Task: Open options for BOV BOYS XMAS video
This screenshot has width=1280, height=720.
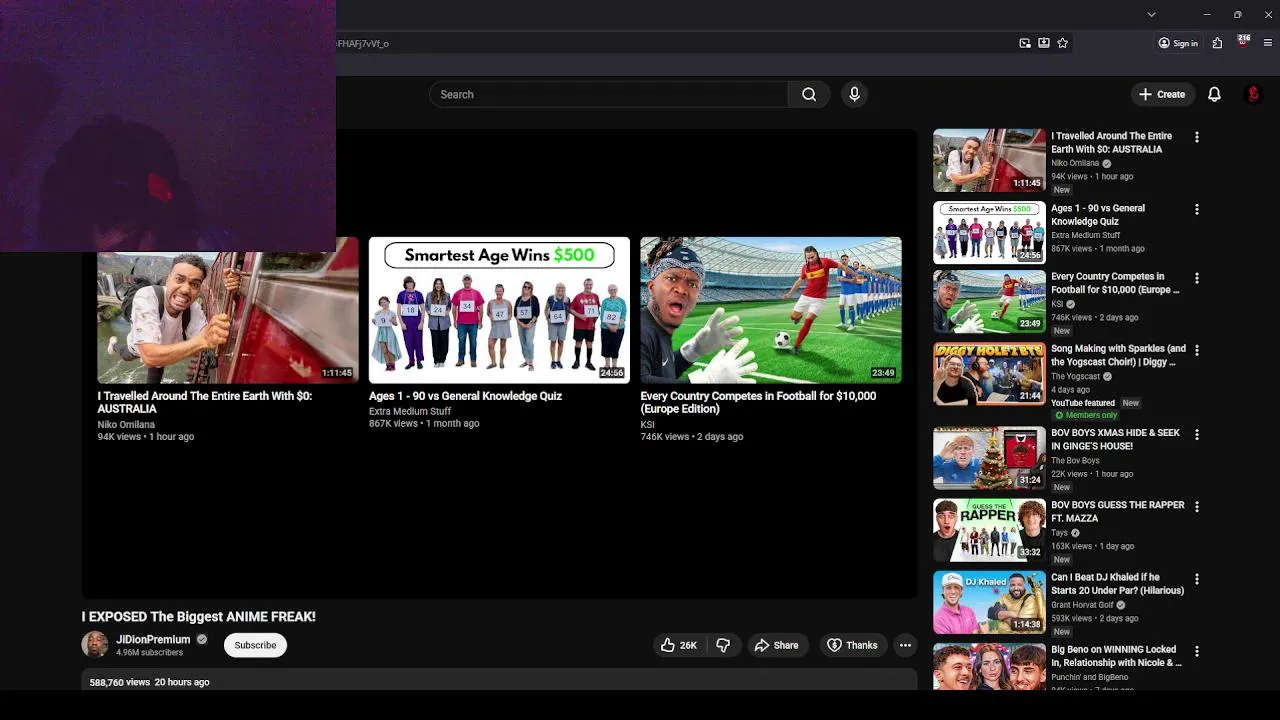Action: coord(1196,434)
